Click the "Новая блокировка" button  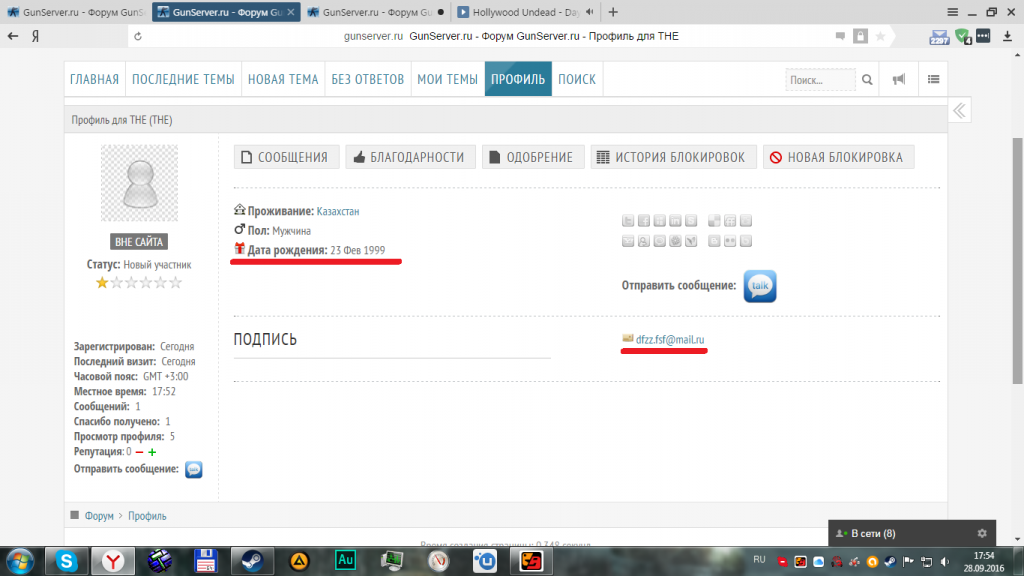(x=838, y=157)
